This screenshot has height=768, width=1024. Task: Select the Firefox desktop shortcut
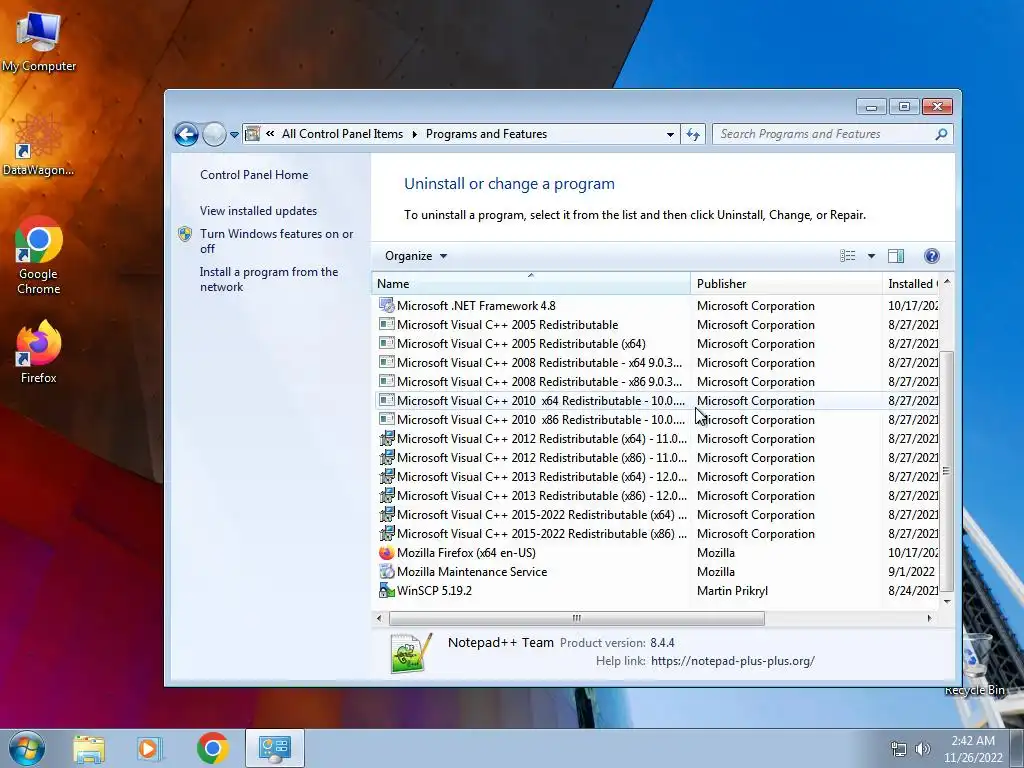point(39,353)
